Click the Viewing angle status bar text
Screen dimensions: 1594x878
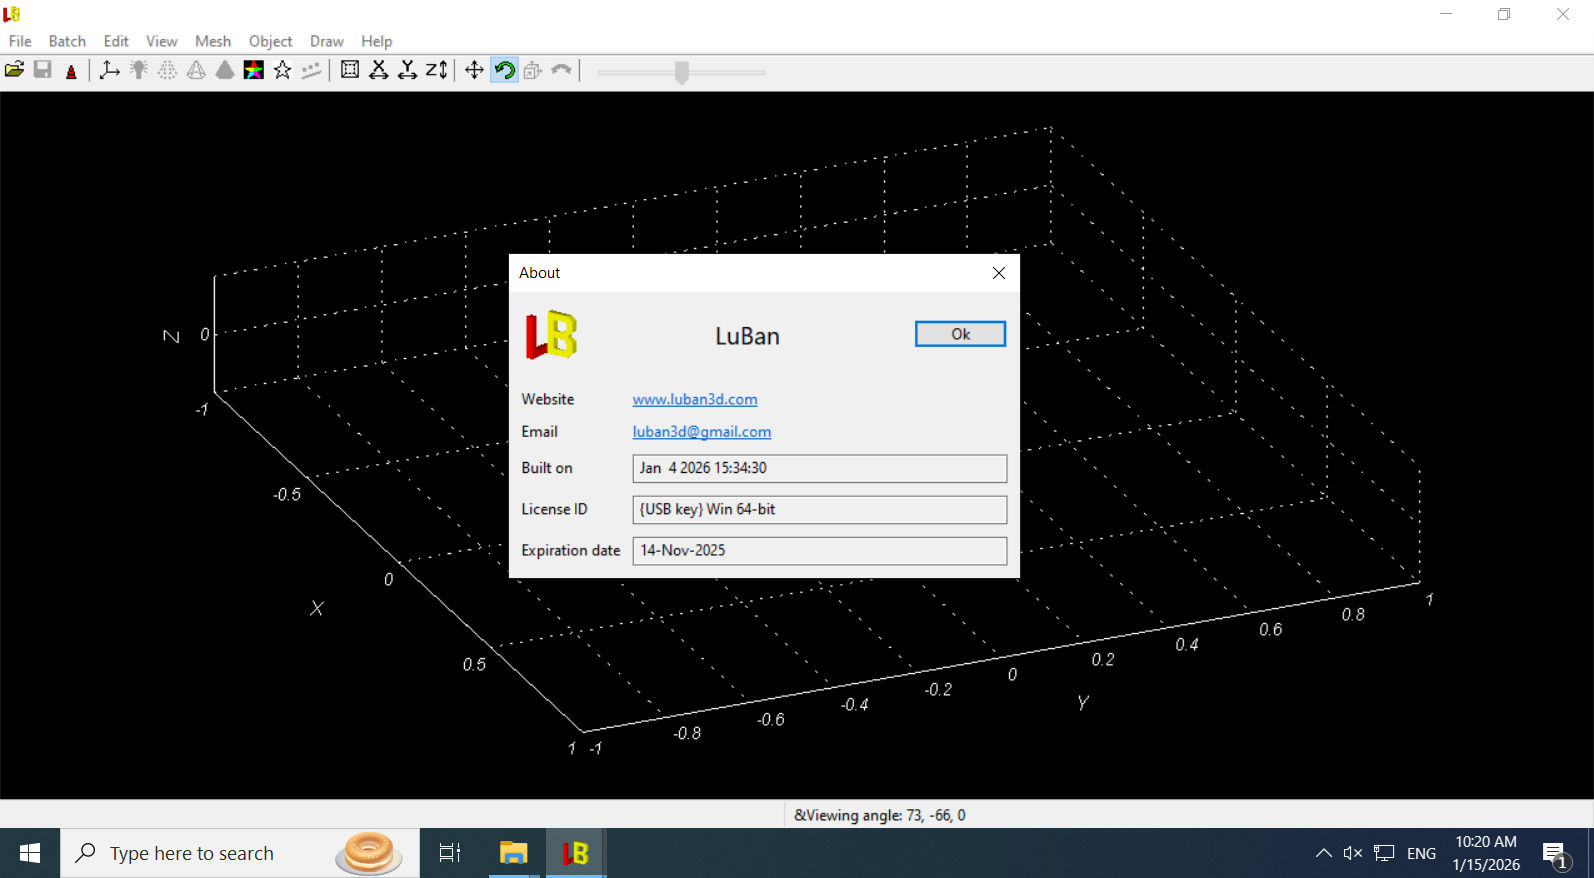pyautogui.click(x=880, y=815)
